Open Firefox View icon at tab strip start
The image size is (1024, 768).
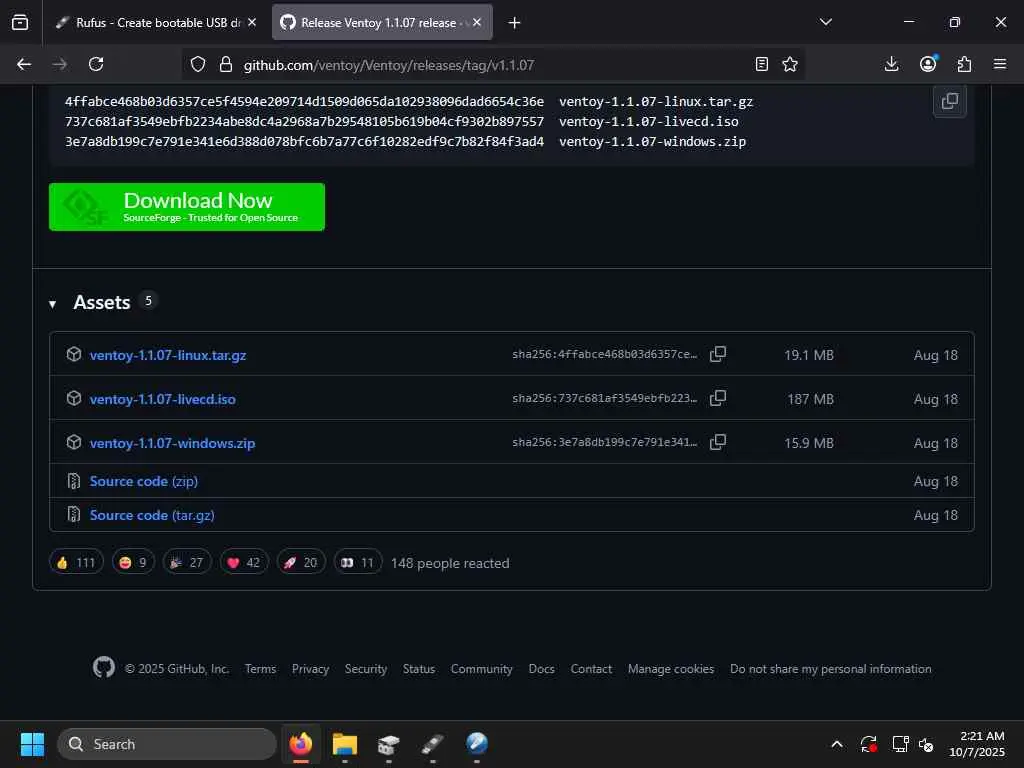(x=20, y=22)
